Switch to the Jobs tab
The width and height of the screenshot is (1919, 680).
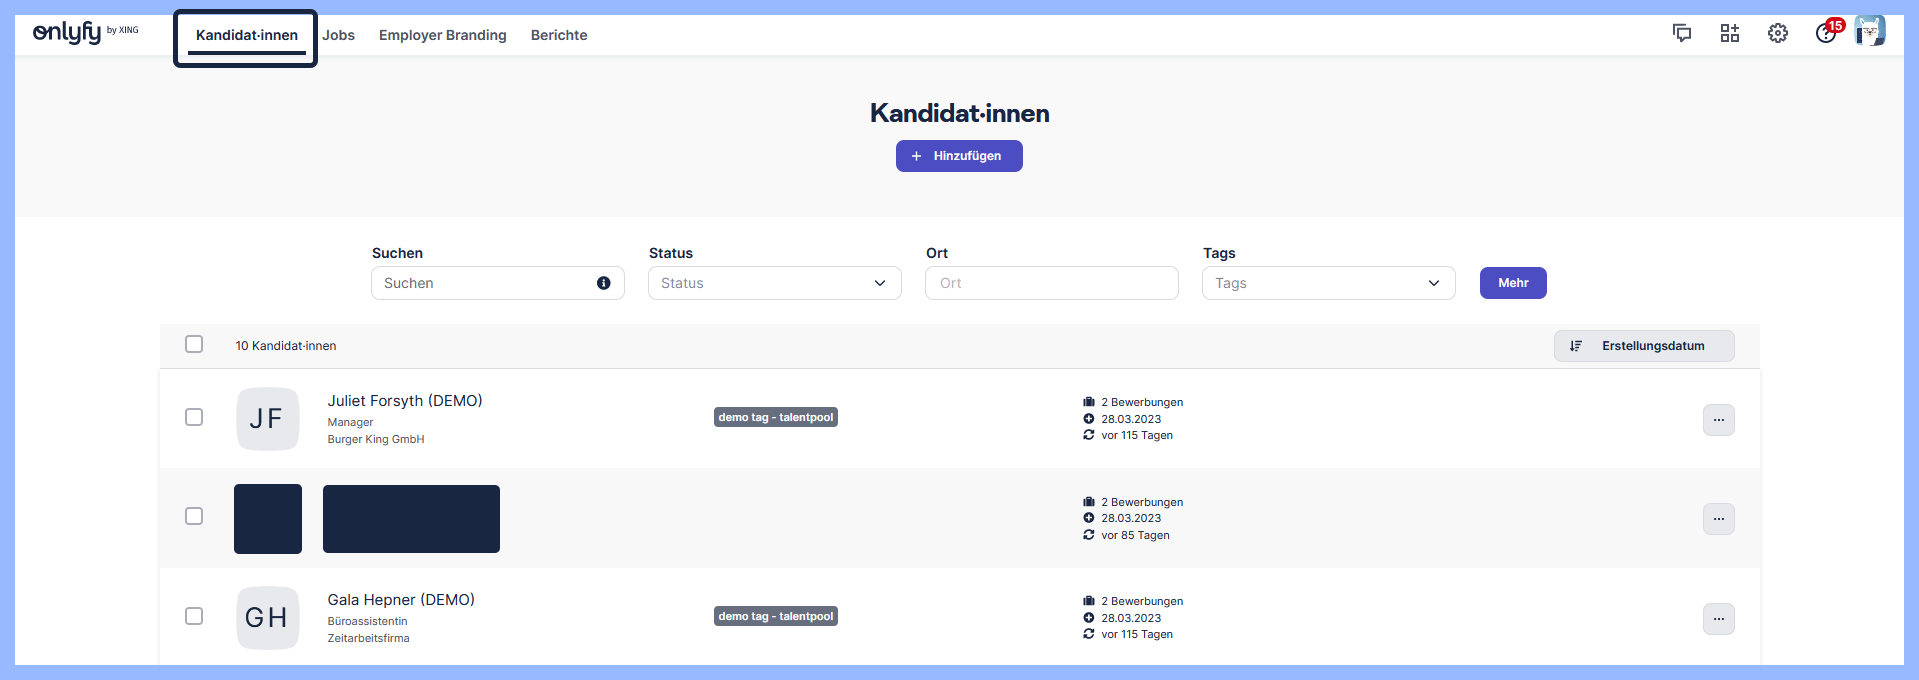click(x=339, y=35)
